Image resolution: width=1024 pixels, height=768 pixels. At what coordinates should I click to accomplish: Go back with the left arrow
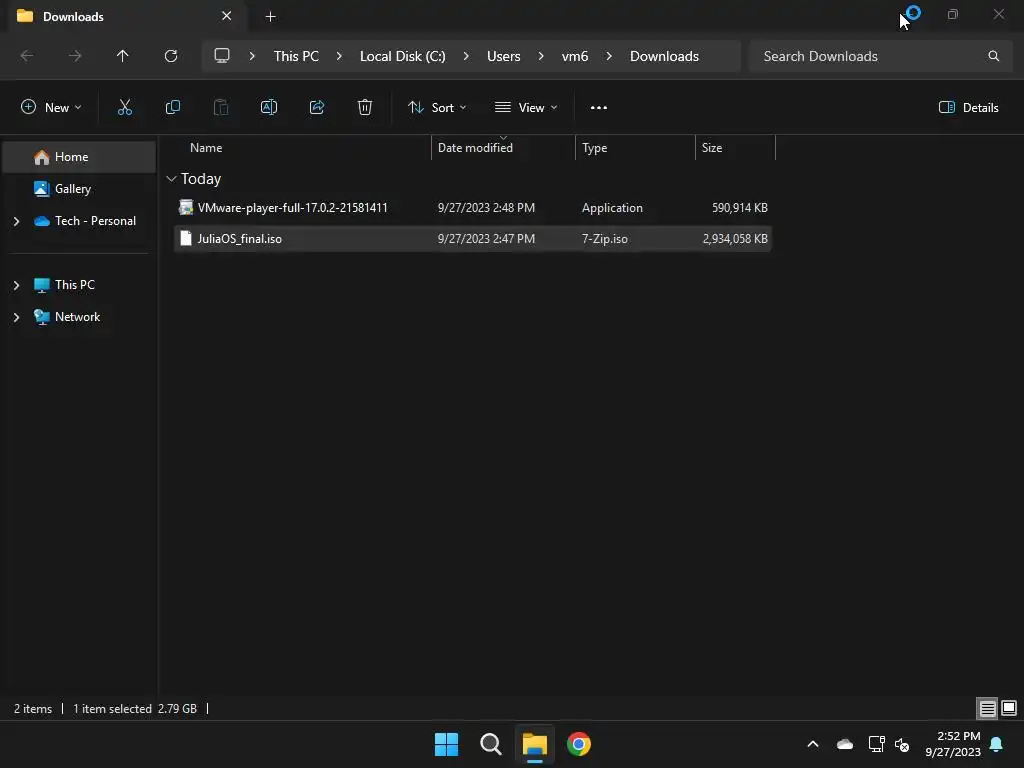tap(27, 56)
